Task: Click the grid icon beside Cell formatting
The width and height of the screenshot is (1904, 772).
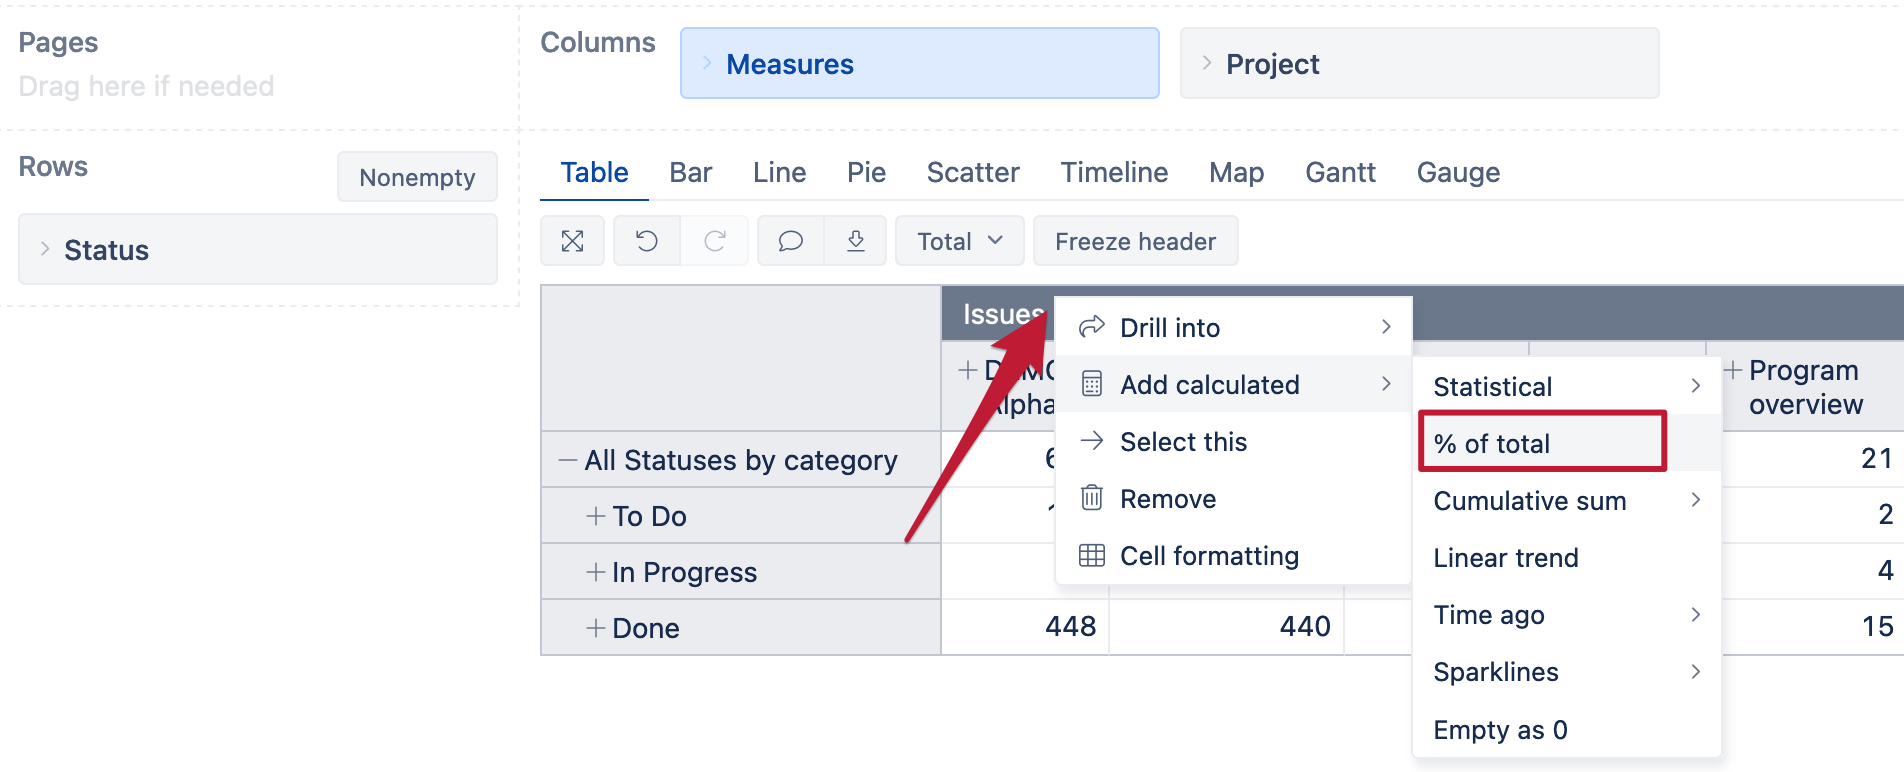Action: coord(1092,555)
